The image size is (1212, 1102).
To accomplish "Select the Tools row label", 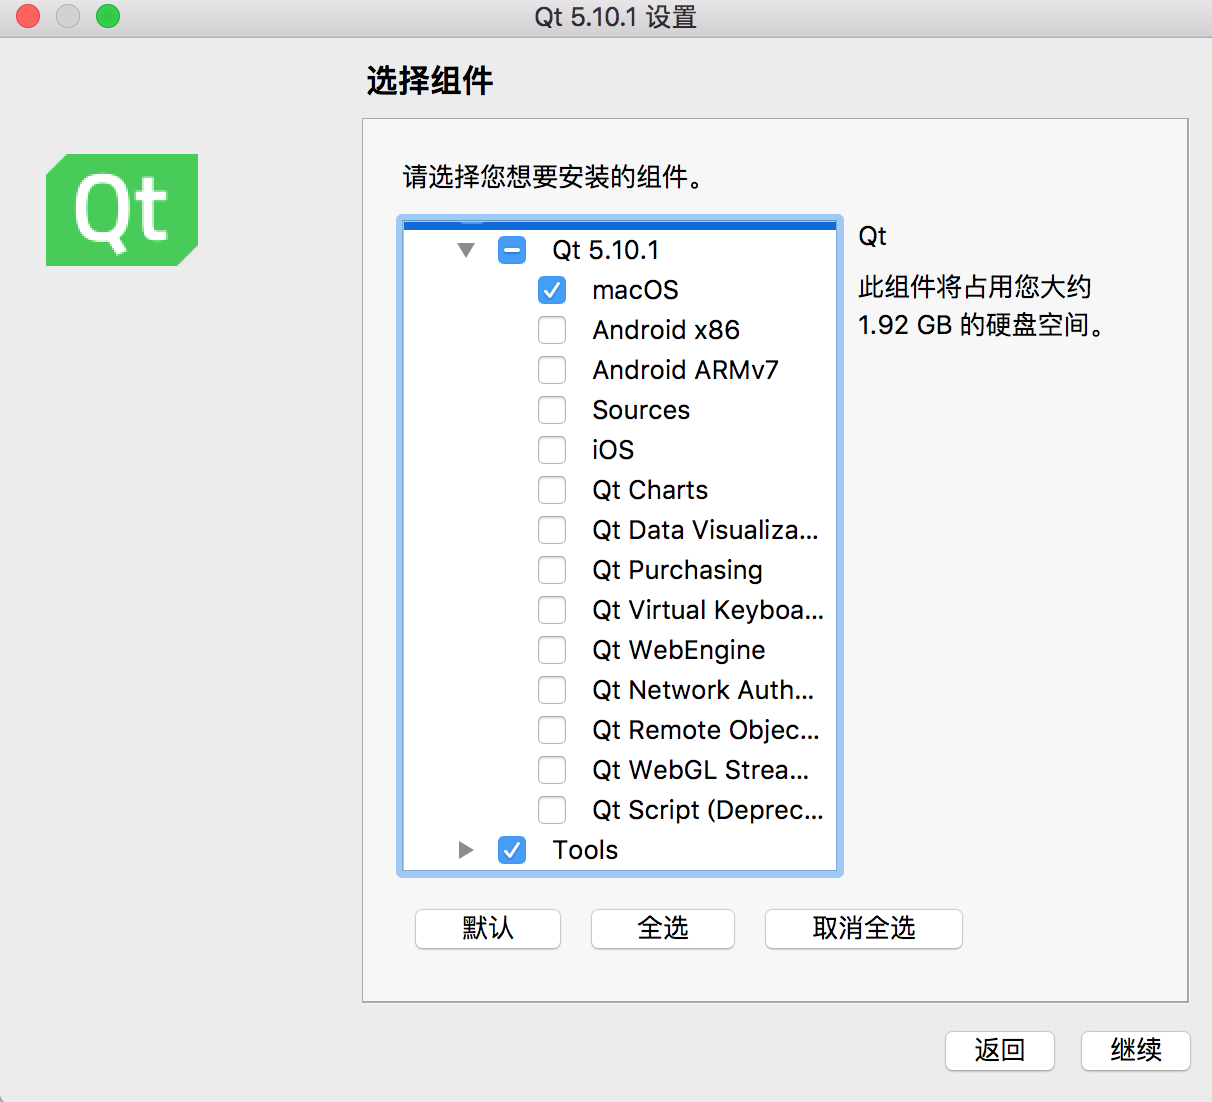I will [x=585, y=850].
